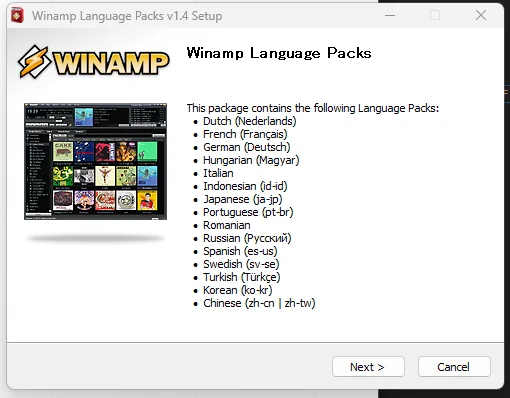Select the Dutch (Nederlands) list entry

tap(250, 121)
